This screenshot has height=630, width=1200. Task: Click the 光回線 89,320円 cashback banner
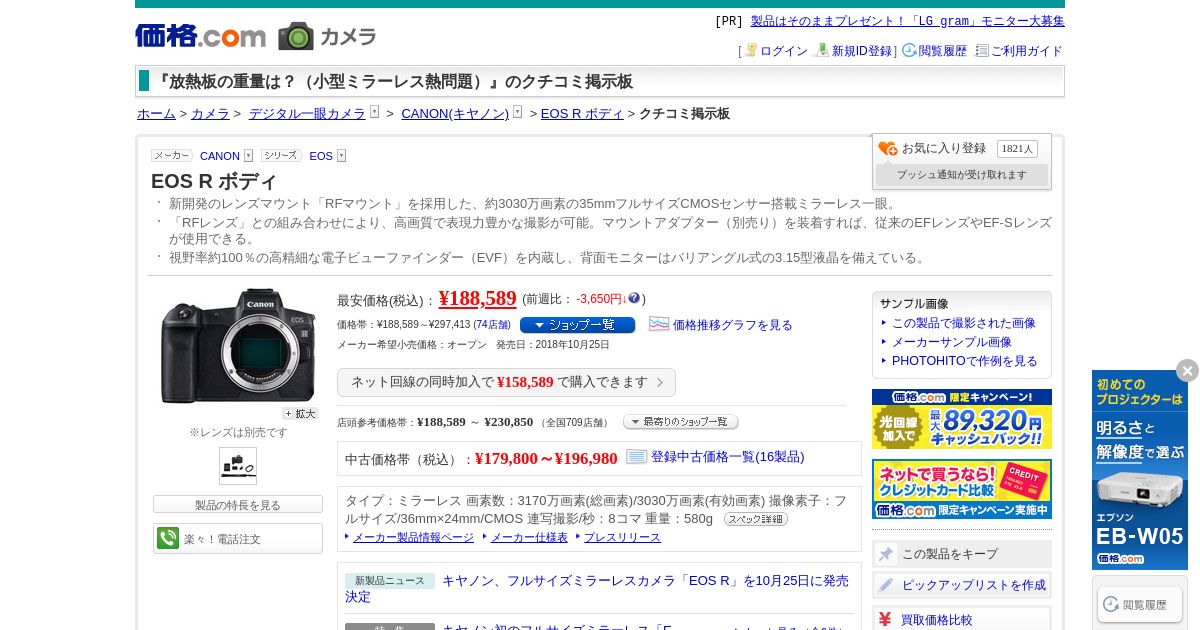(962, 419)
